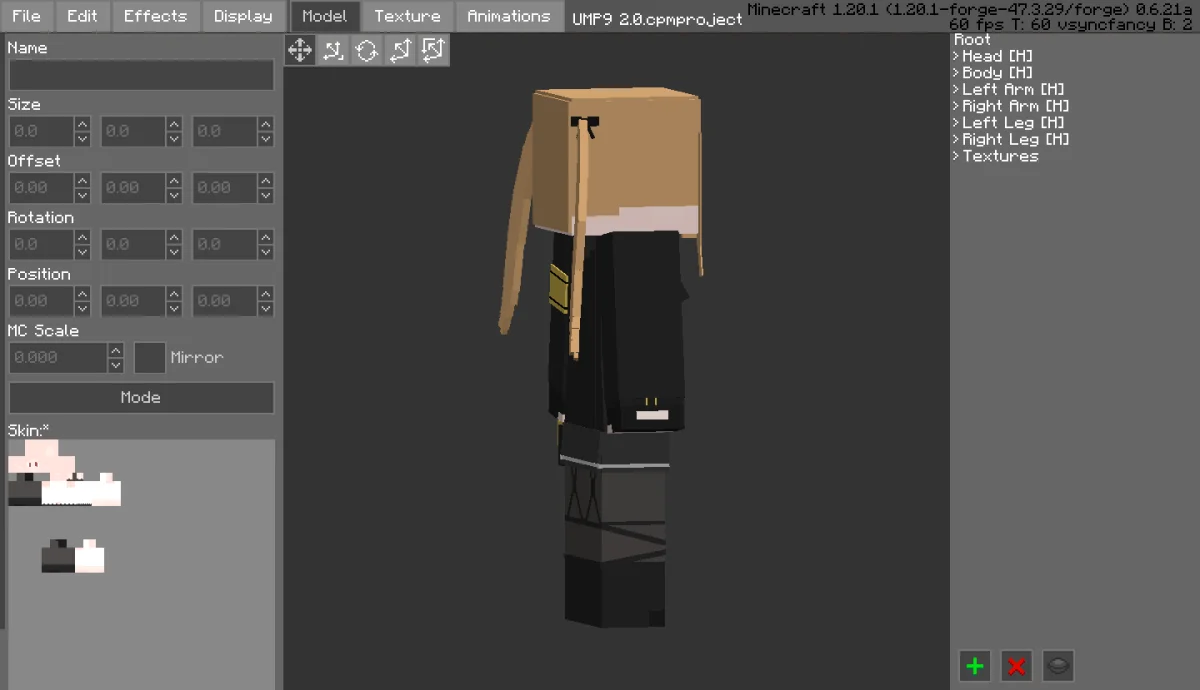
Task: Increase the third Rotation value with up arrow
Action: click(266, 237)
